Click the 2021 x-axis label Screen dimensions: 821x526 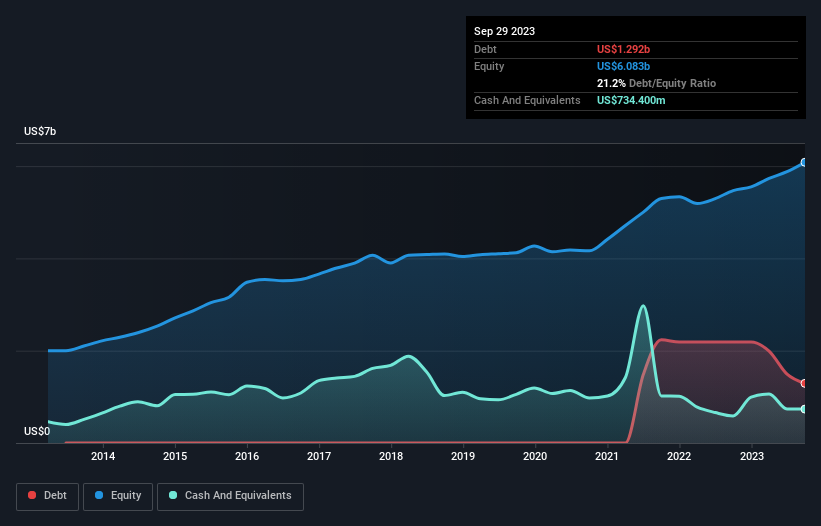(x=607, y=456)
